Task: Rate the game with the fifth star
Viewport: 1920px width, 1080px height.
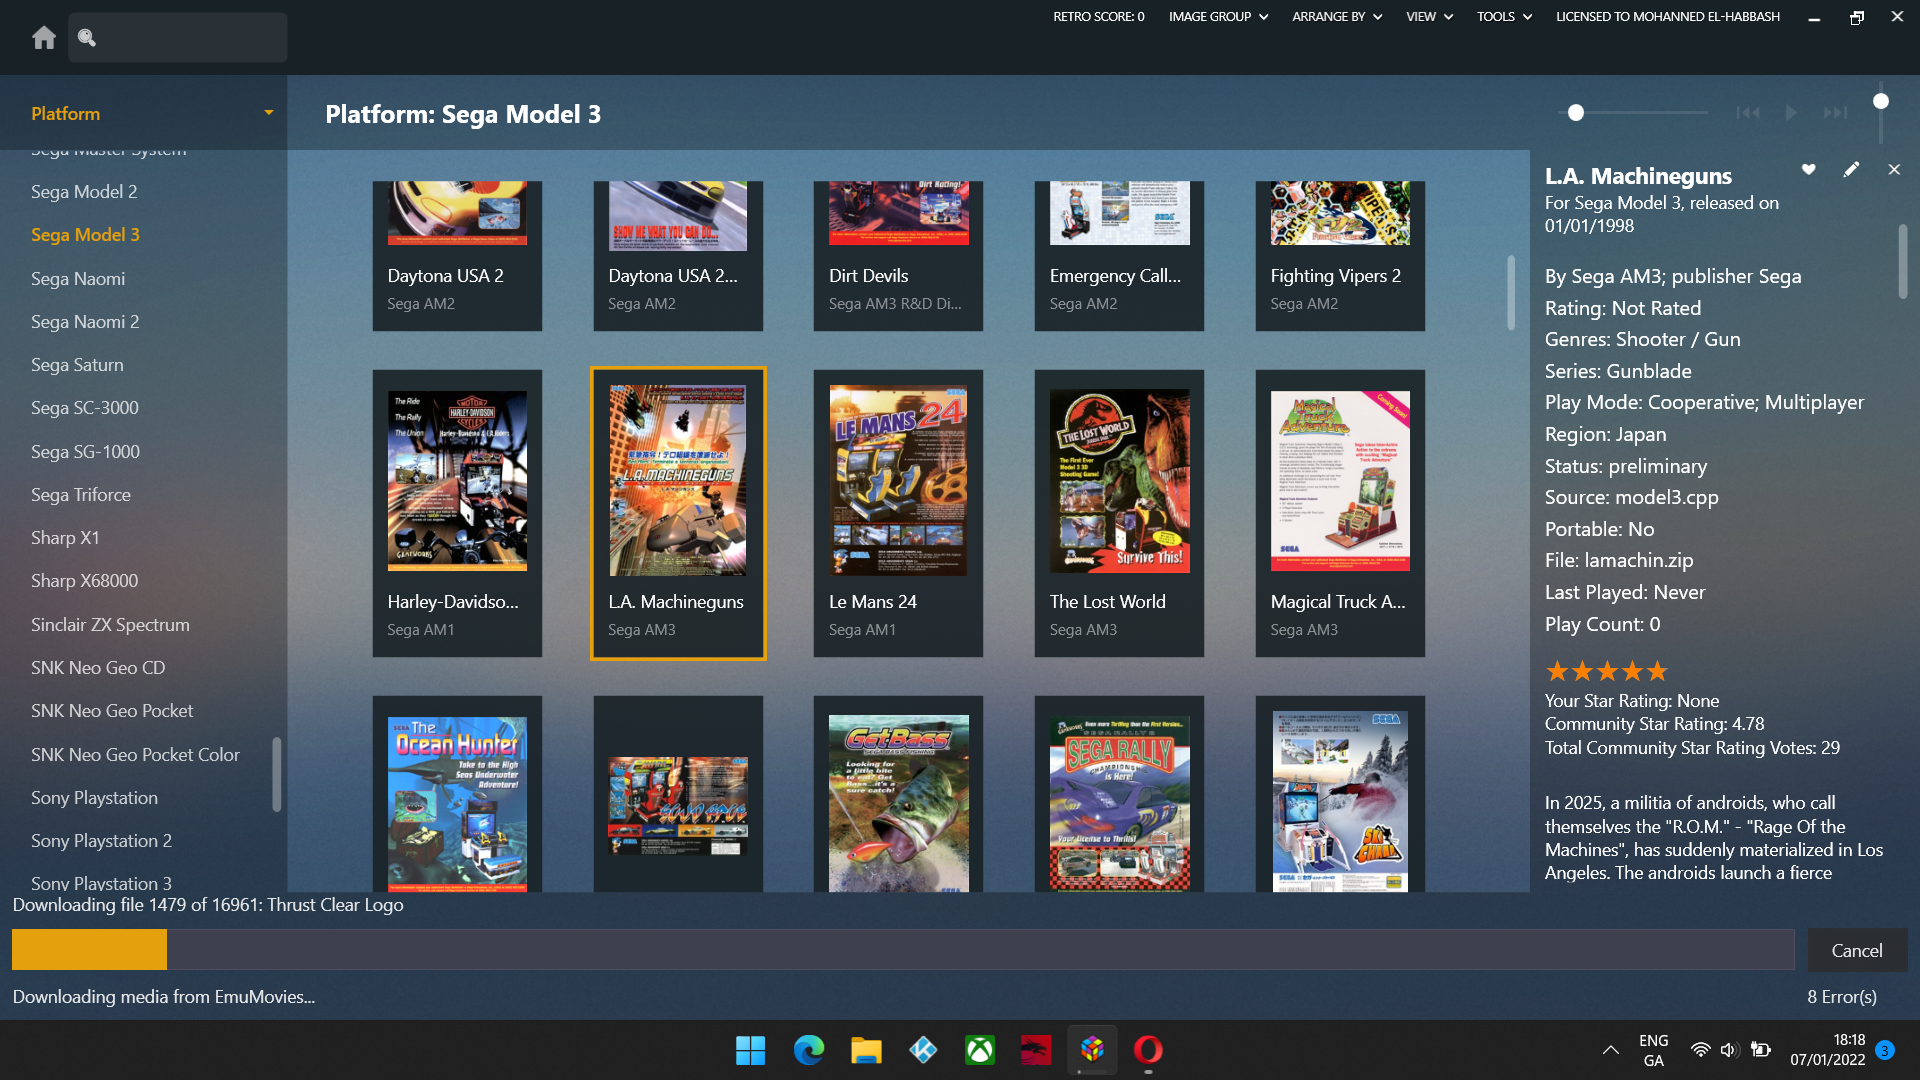Action: point(1658,671)
